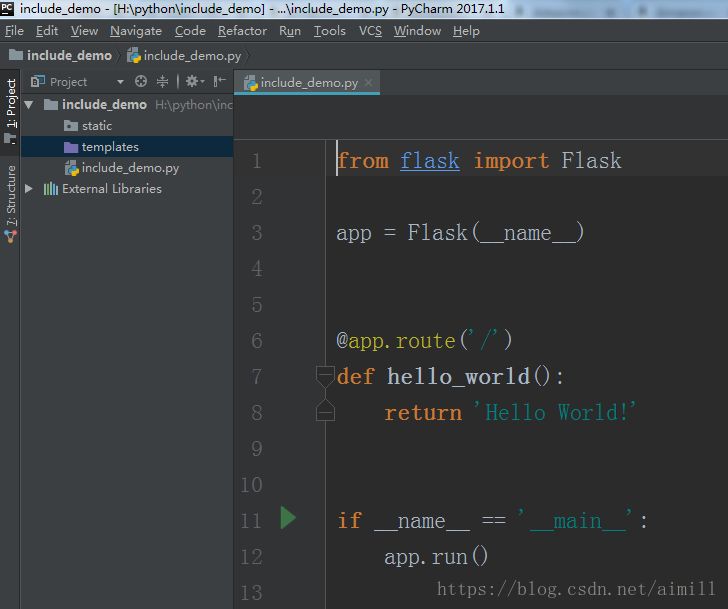The height and width of the screenshot is (609, 728).
Task: Fold the hello_world function using the gutter marker
Action: (325, 377)
